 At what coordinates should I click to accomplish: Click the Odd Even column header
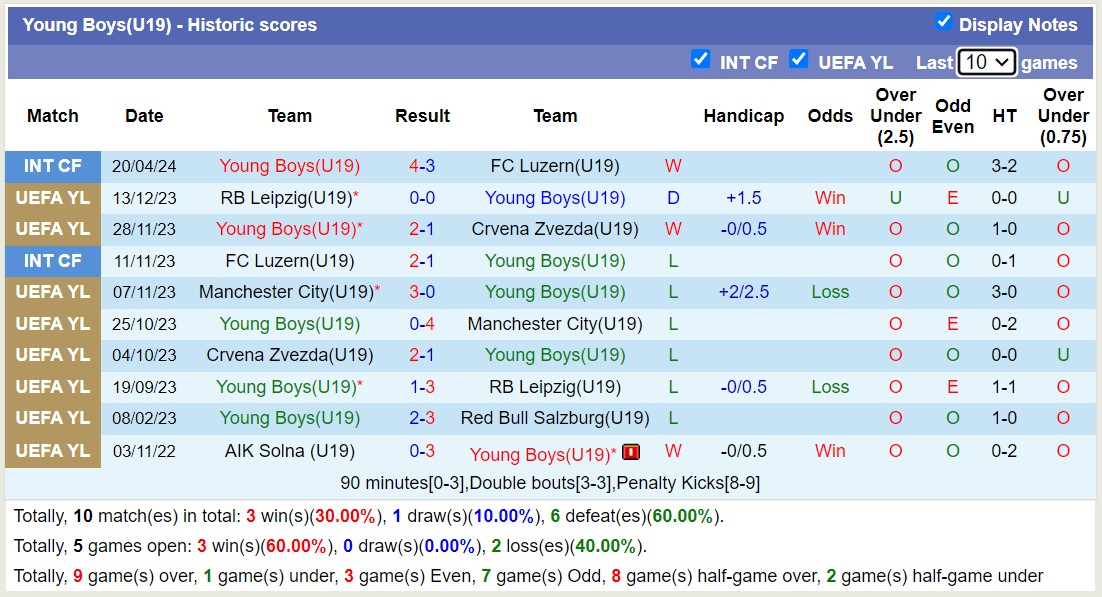point(953,116)
